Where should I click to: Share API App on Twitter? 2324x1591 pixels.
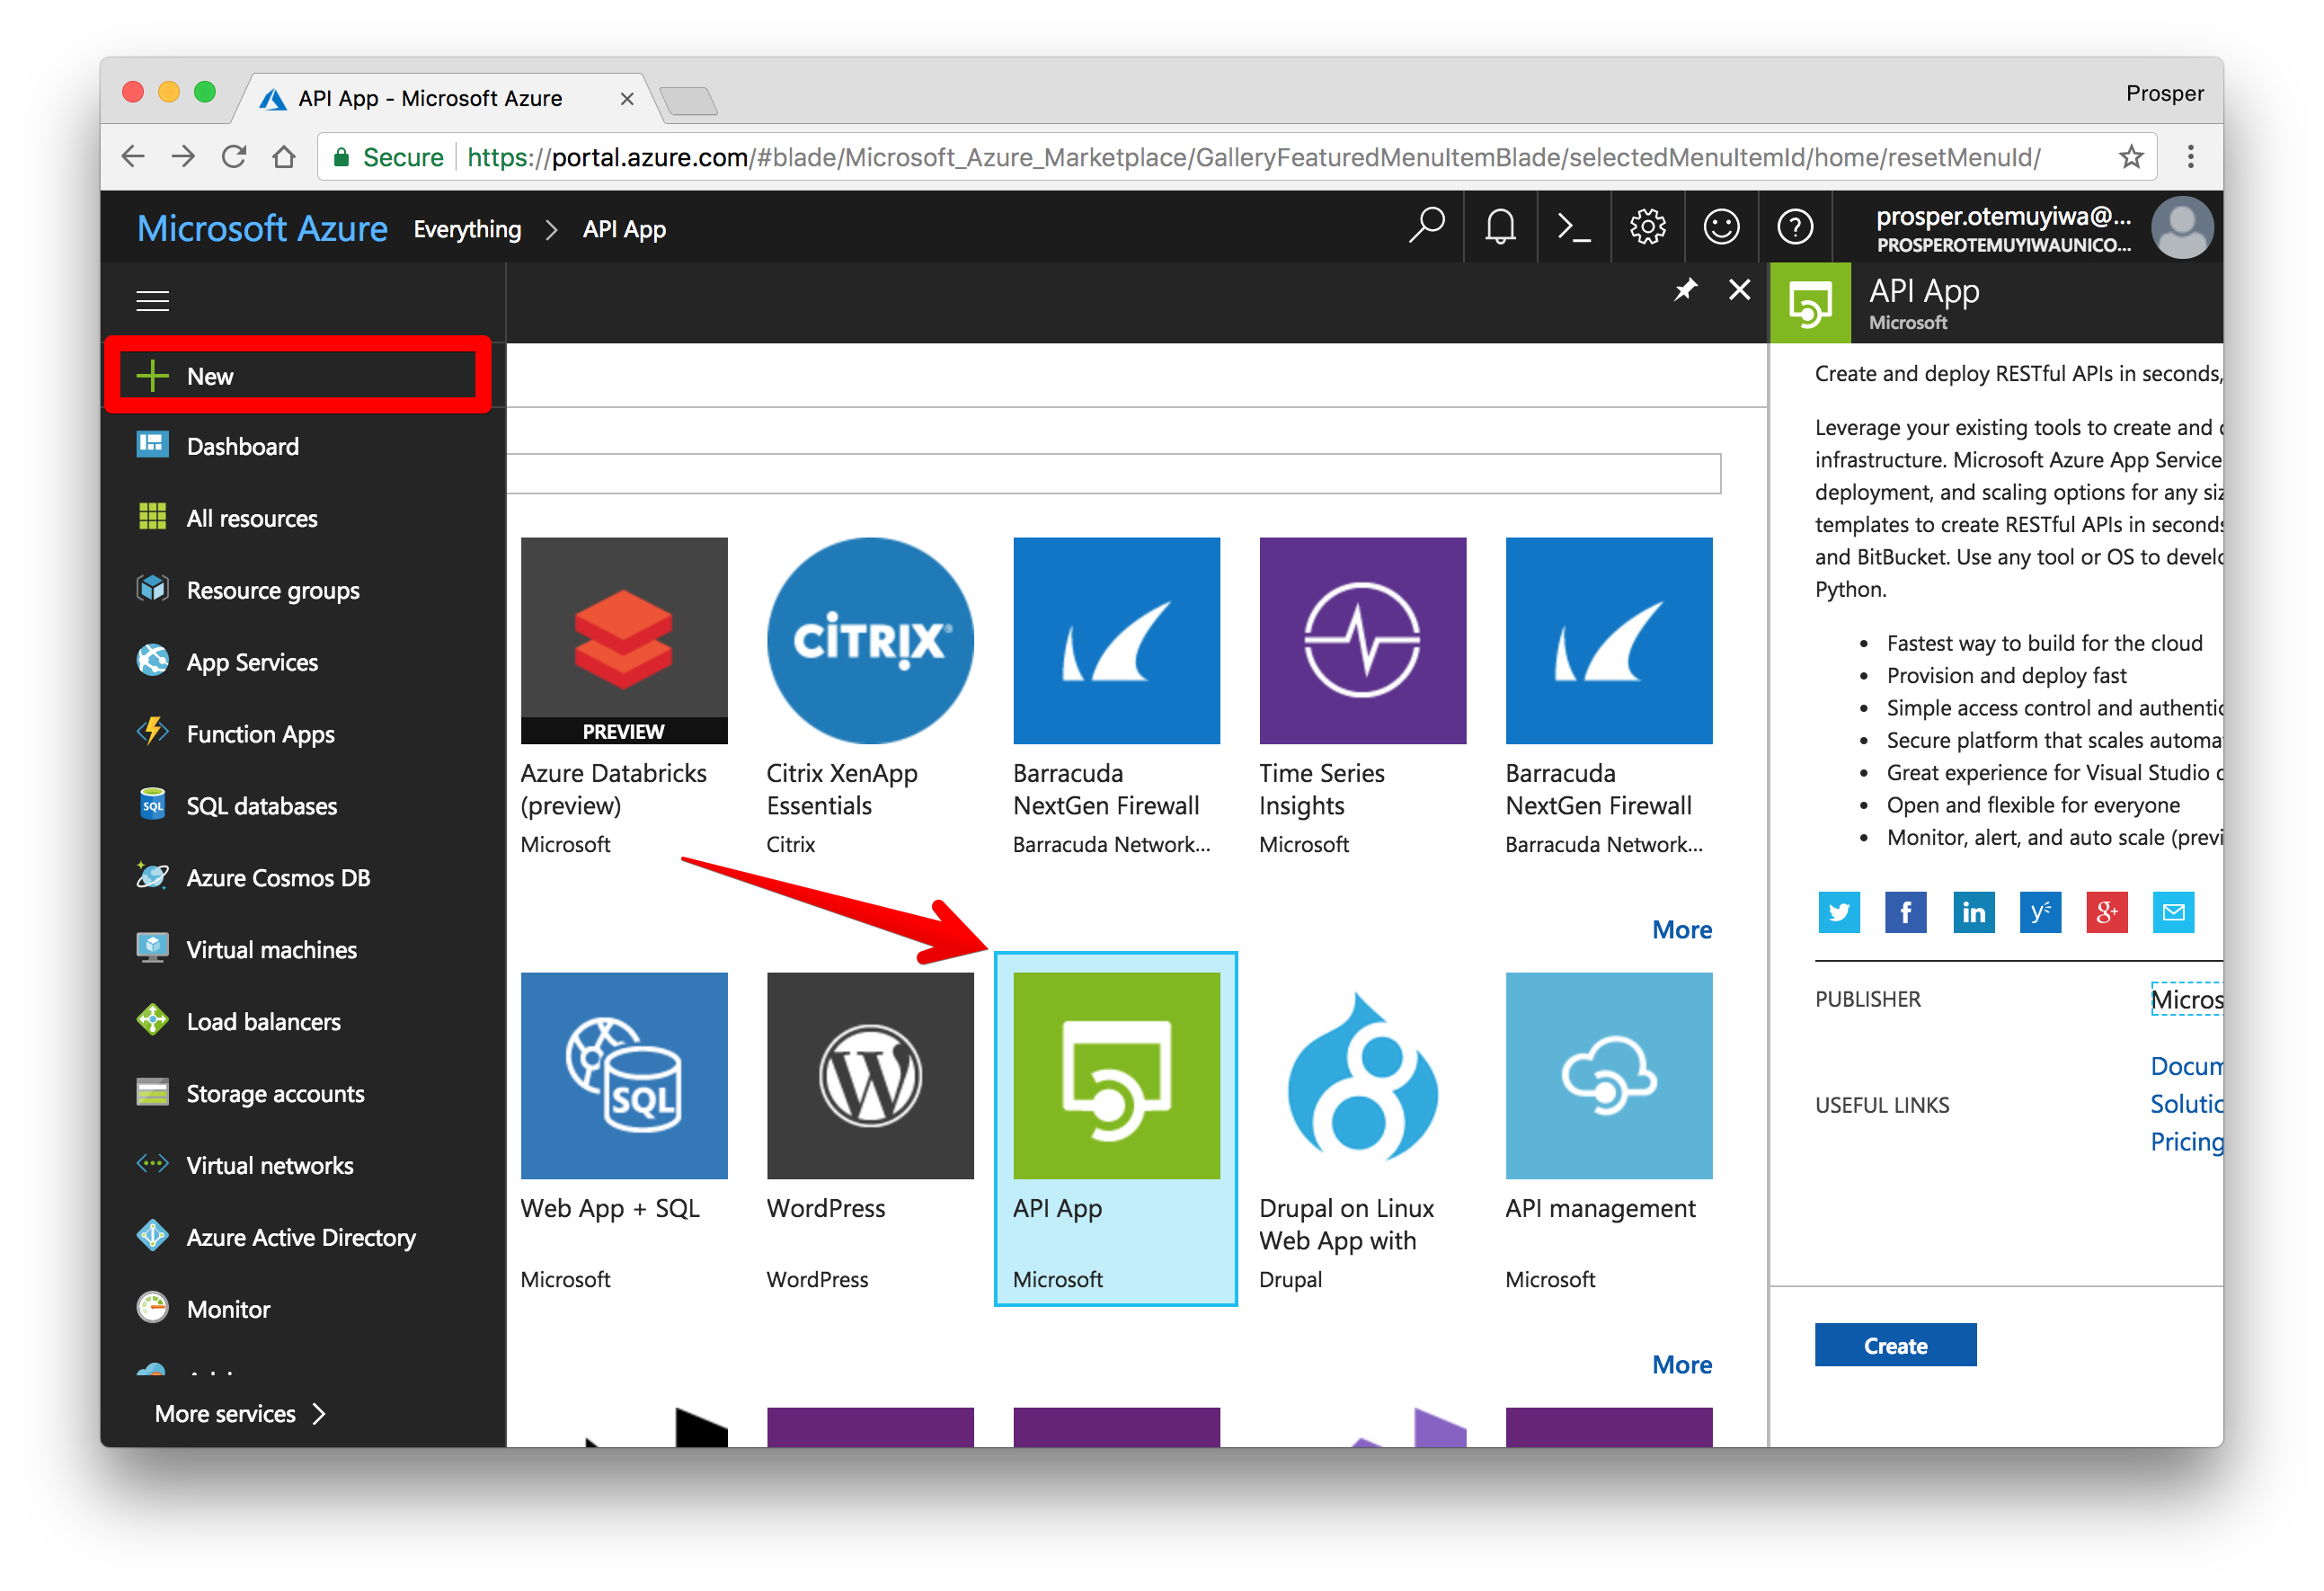(x=1838, y=912)
